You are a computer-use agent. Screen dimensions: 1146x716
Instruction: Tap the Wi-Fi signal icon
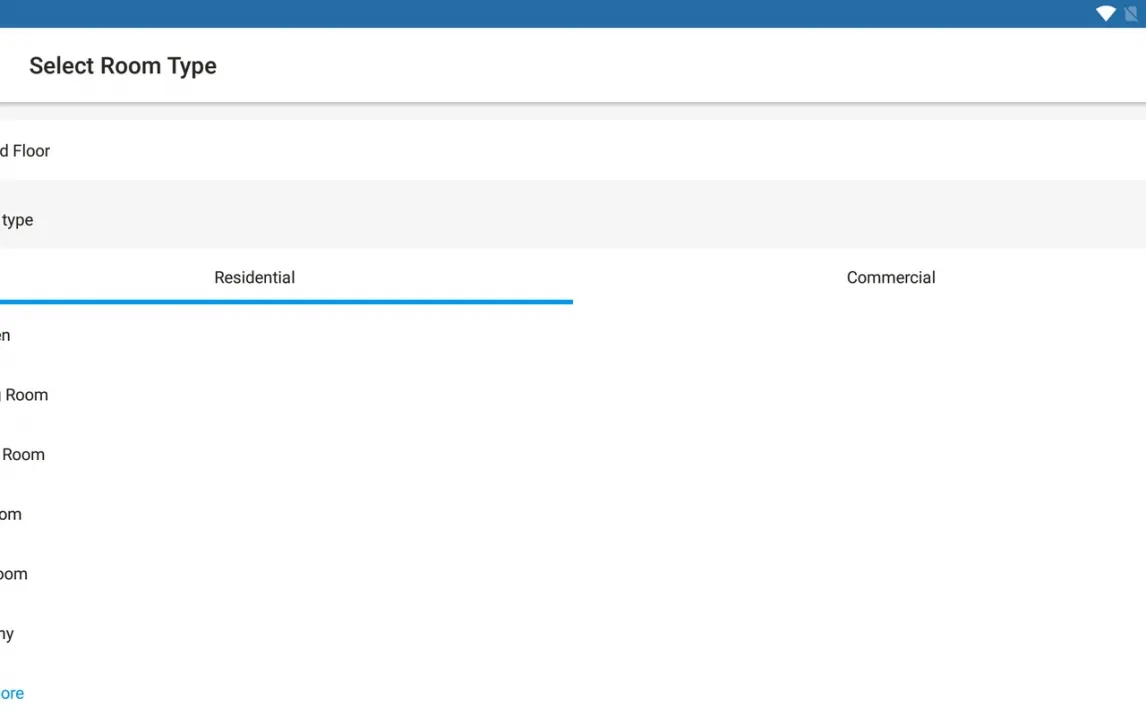click(1105, 14)
